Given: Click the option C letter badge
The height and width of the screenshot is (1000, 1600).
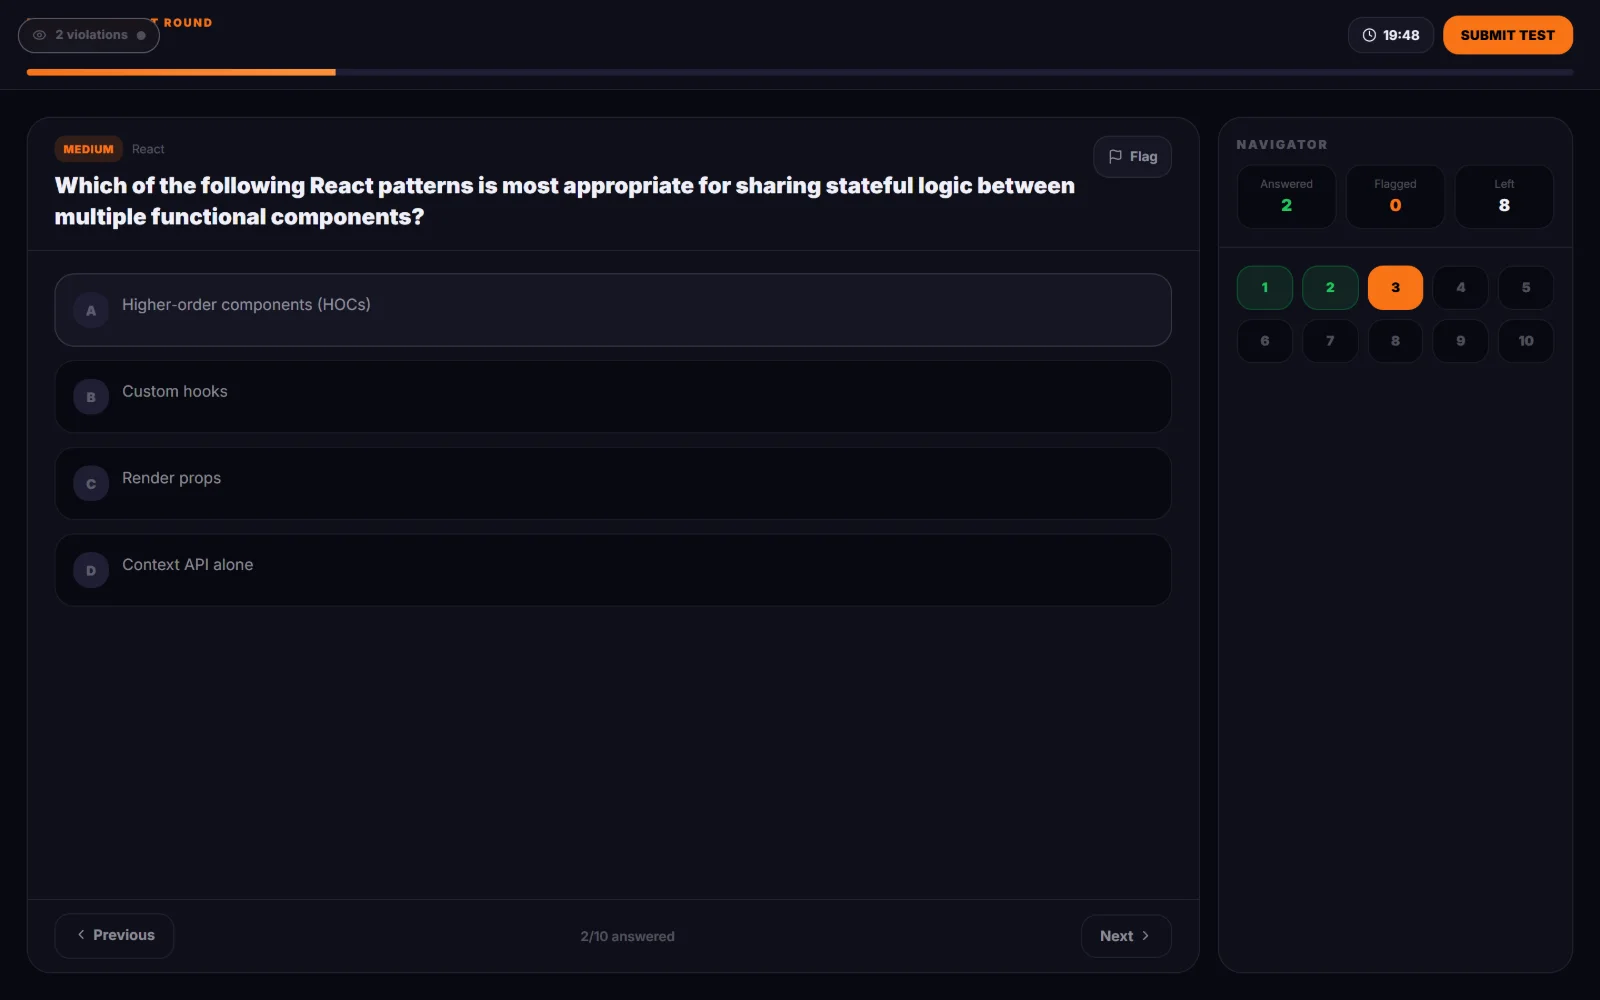Looking at the screenshot, I should tap(91, 484).
